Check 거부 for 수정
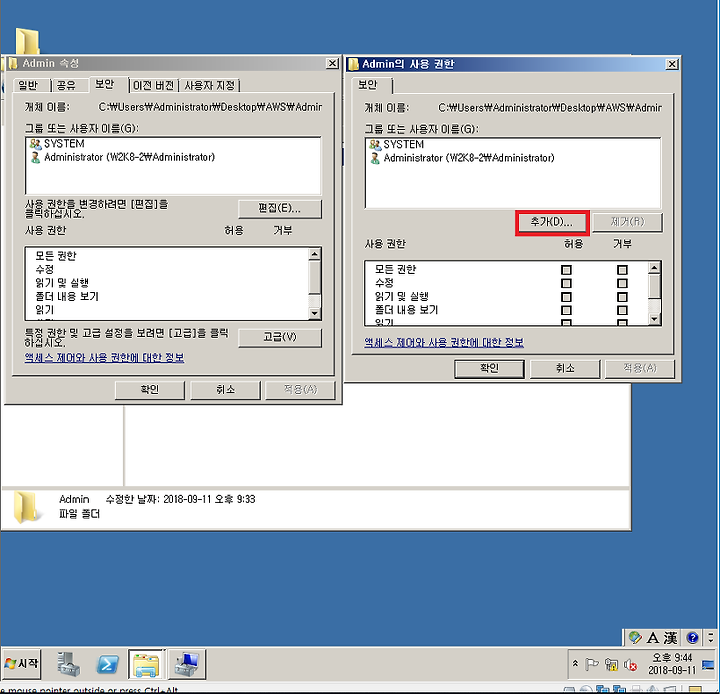This screenshot has height=694, width=720. (x=622, y=283)
